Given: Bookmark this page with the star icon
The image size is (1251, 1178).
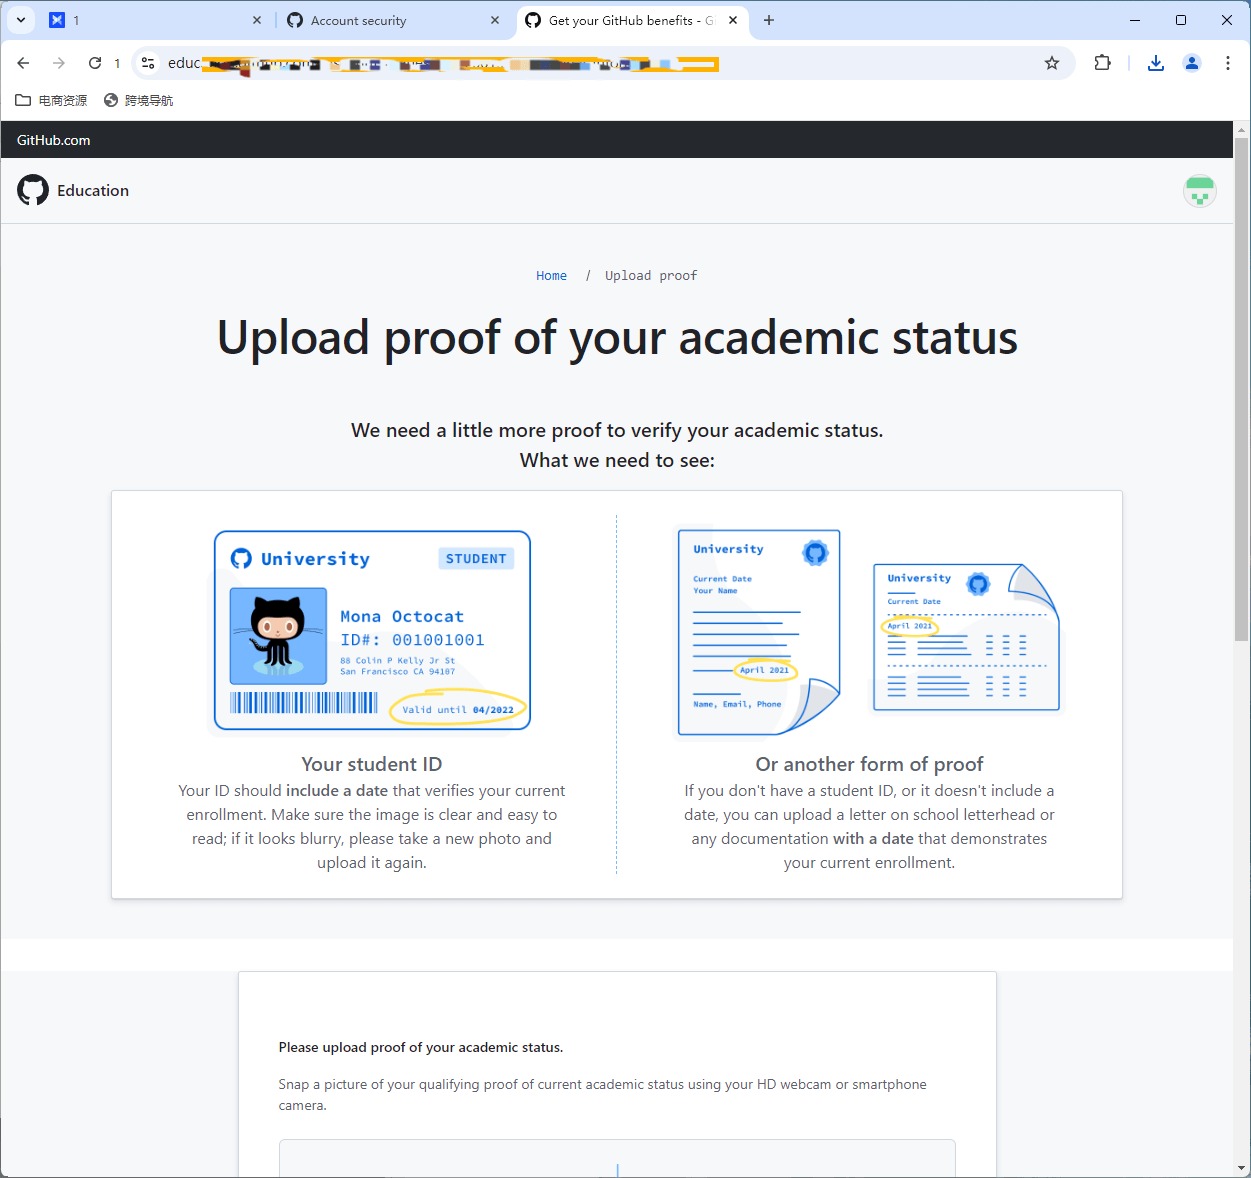Looking at the screenshot, I should (1051, 63).
